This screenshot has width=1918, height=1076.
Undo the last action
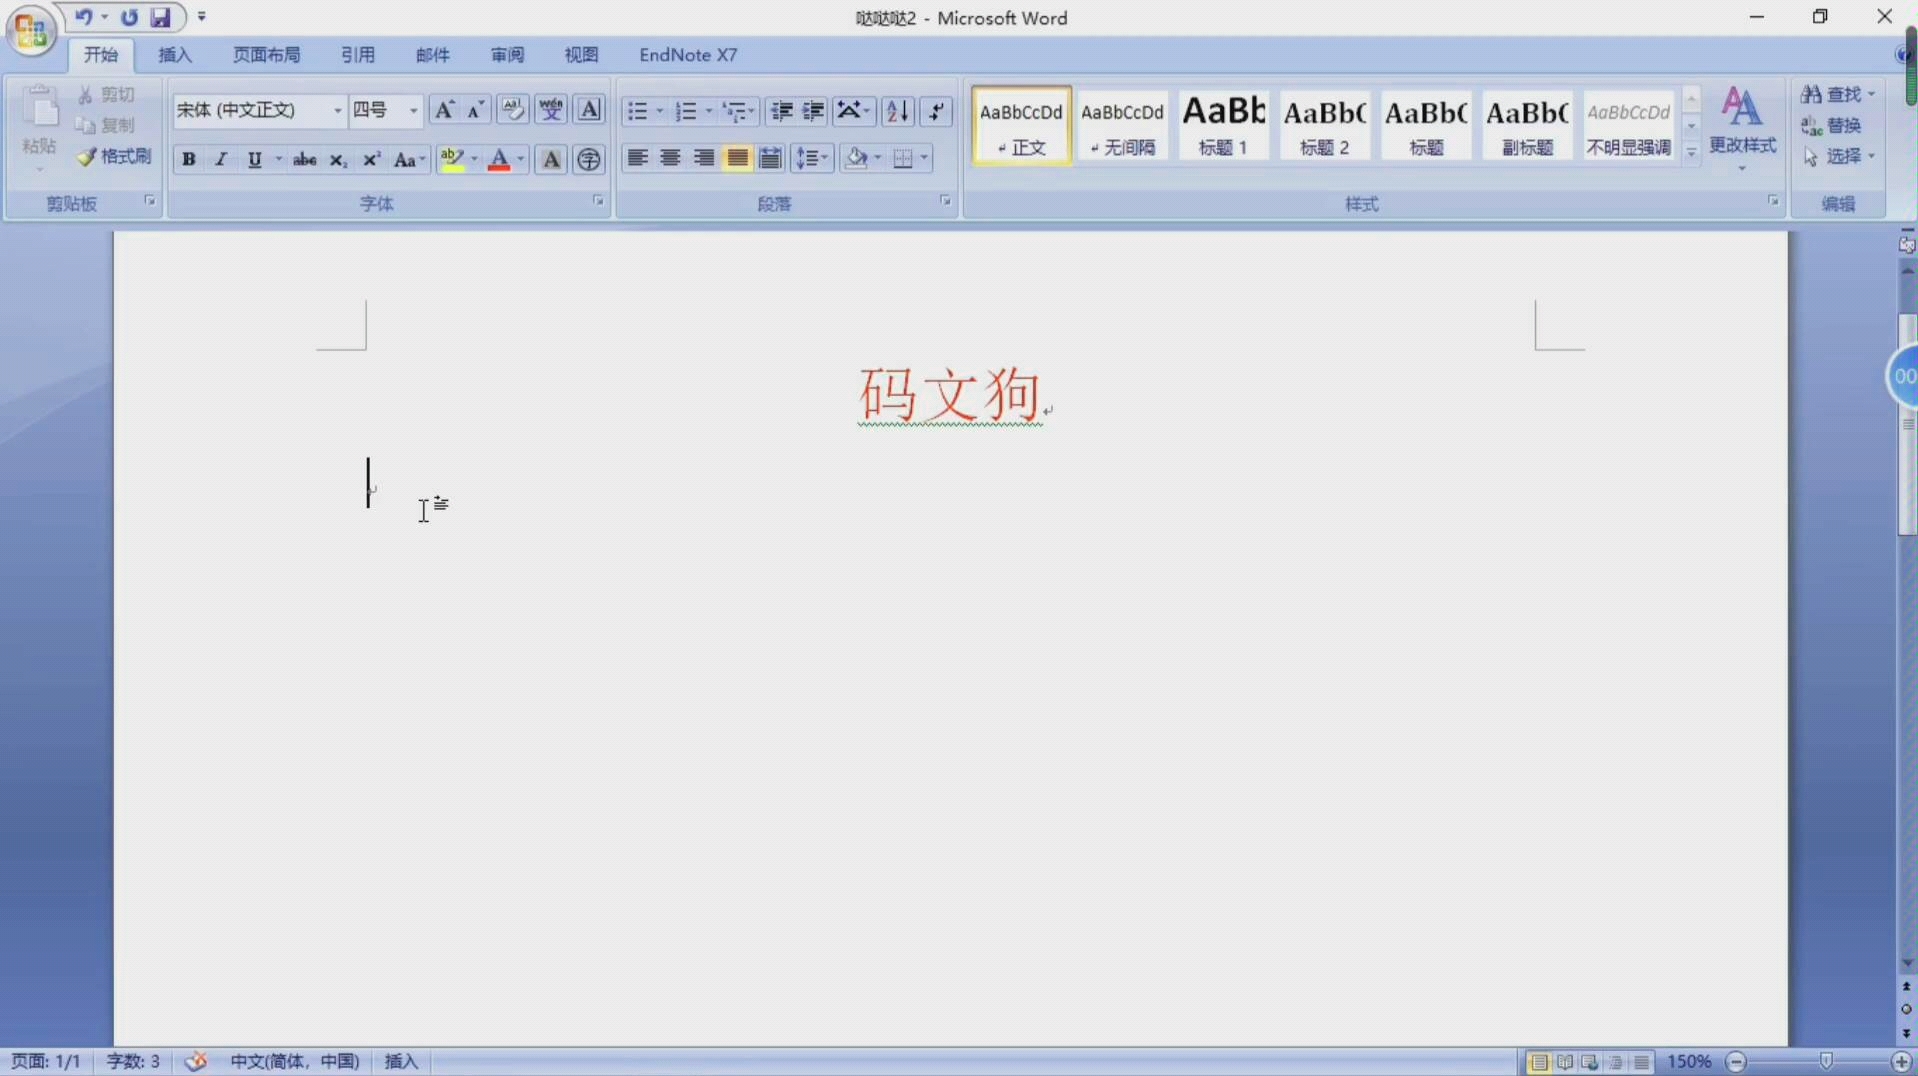coord(84,17)
